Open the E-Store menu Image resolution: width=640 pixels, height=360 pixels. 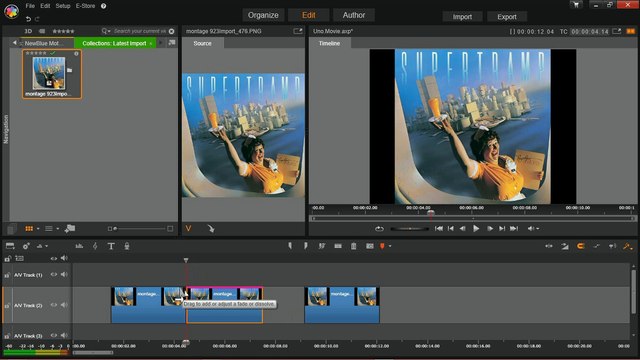pos(85,6)
